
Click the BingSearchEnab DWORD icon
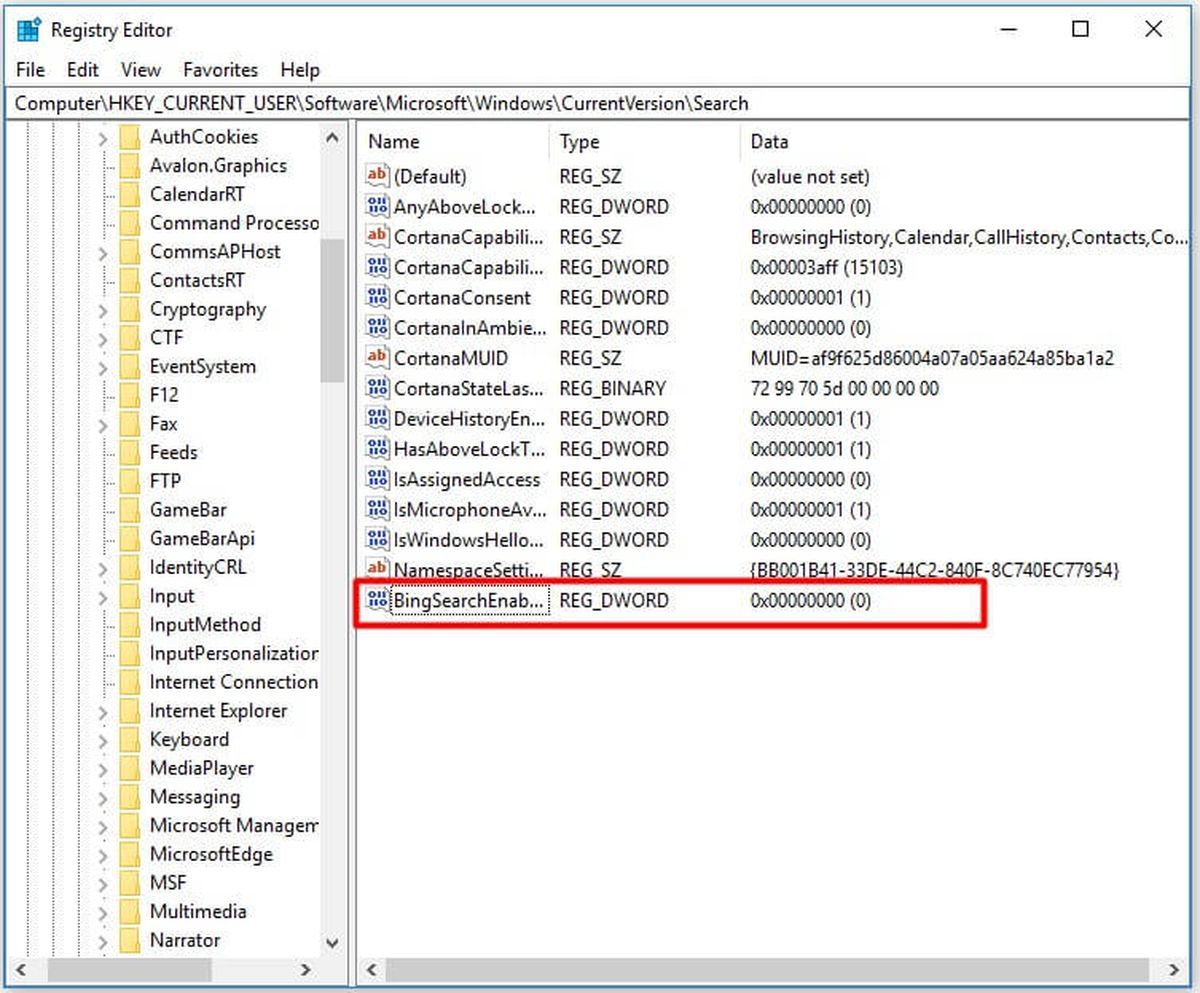(x=377, y=600)
